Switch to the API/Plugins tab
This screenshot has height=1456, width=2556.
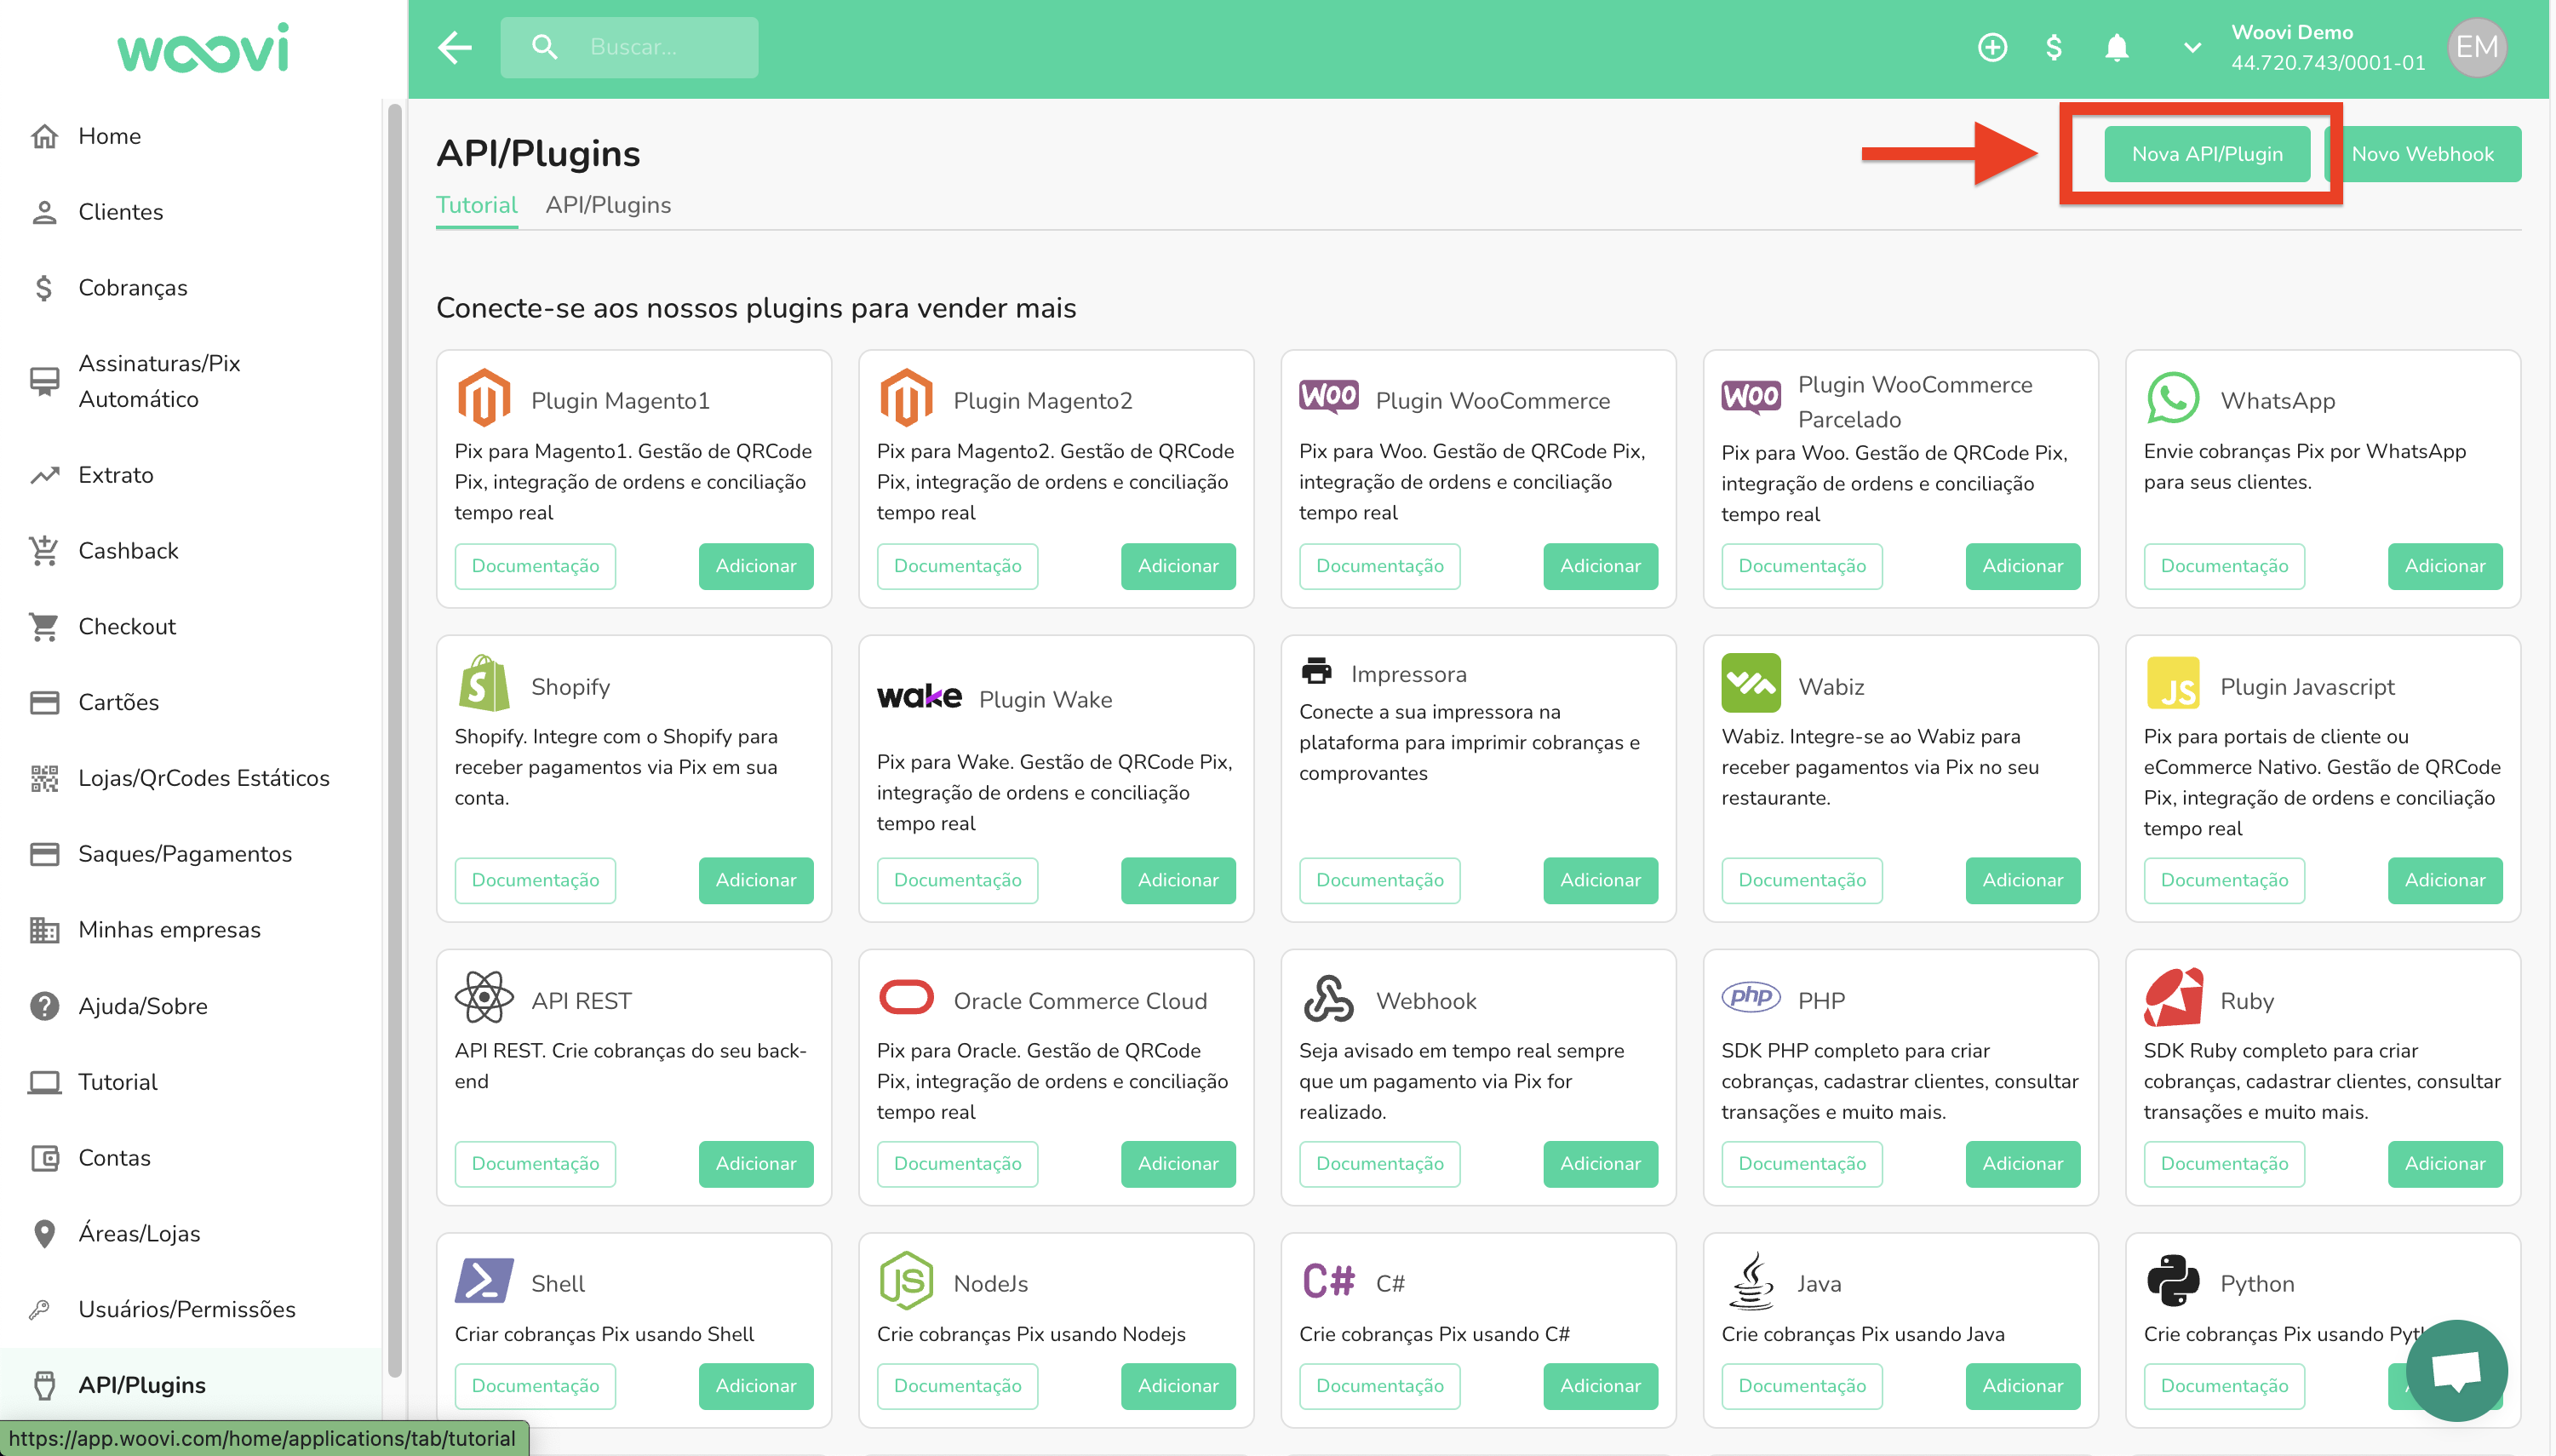pos(608,205)
